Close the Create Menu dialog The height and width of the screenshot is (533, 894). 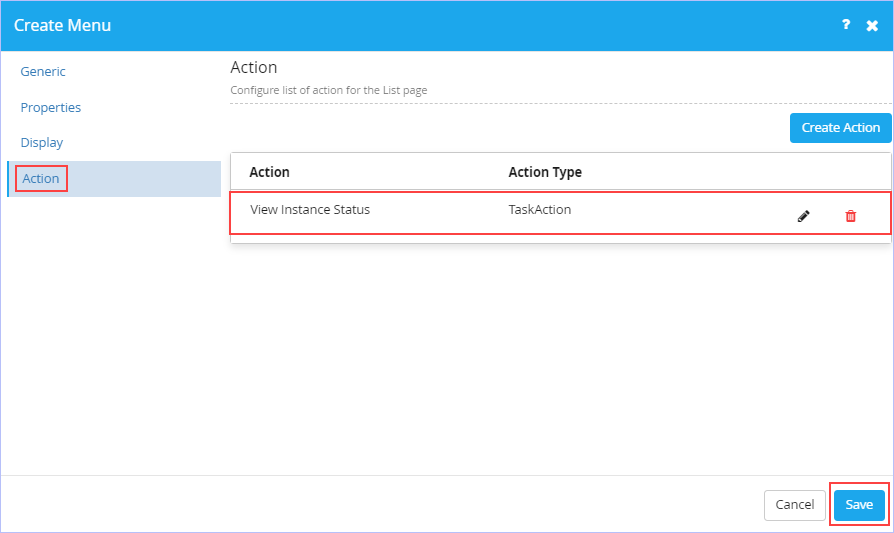(x=872, y=26)
